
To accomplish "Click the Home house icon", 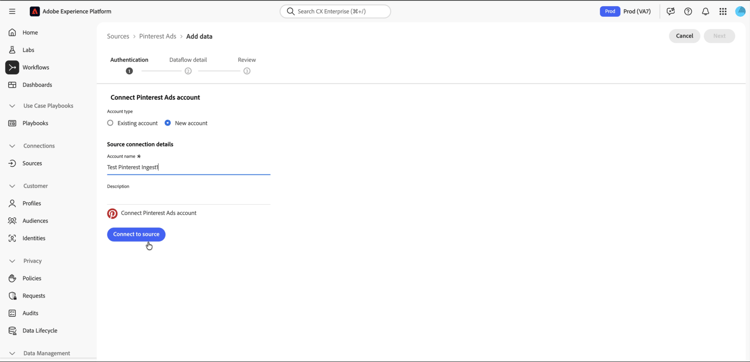I will [x=12, y=33].
